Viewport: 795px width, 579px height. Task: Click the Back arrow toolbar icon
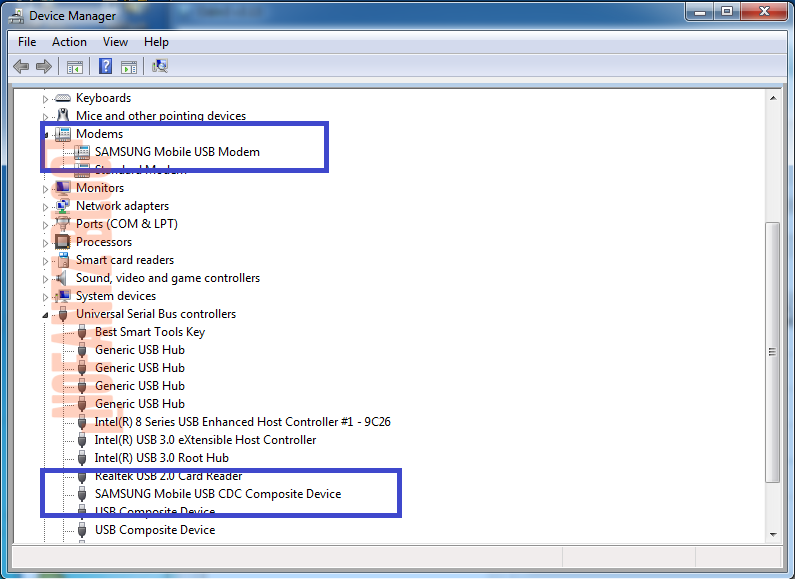click(x=21, y=66)
